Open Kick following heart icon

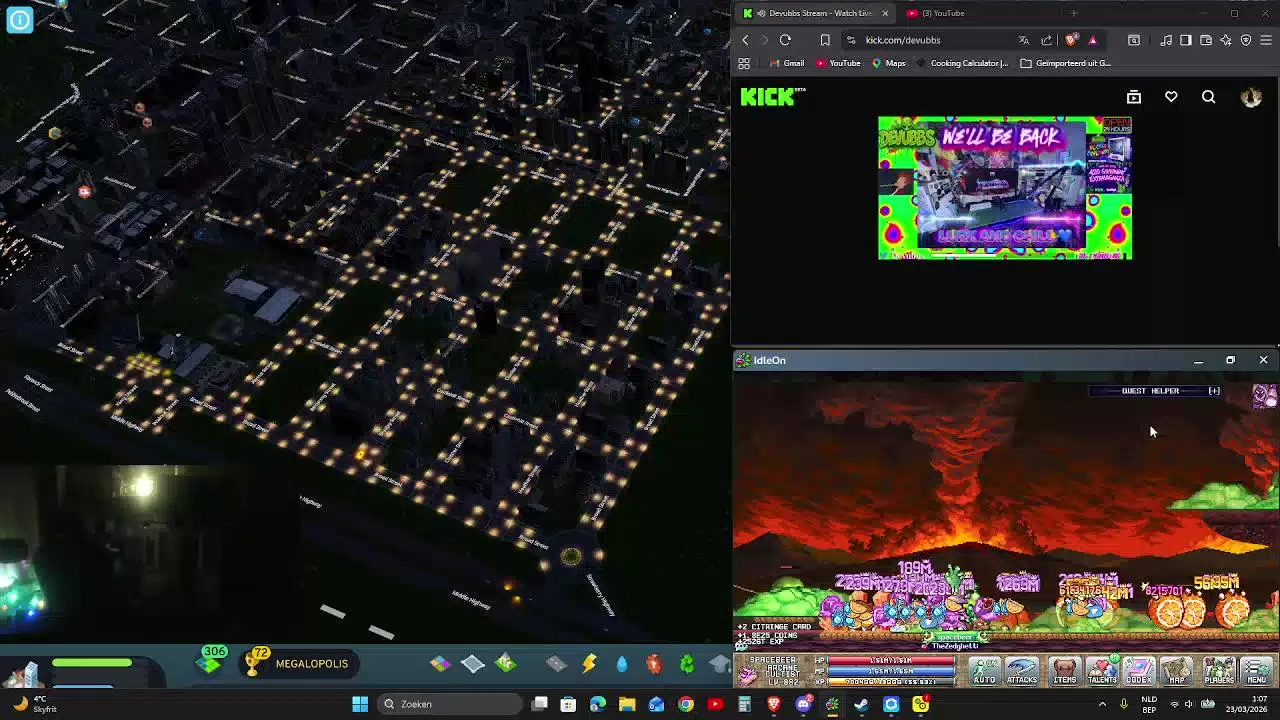click(1171, 97)
